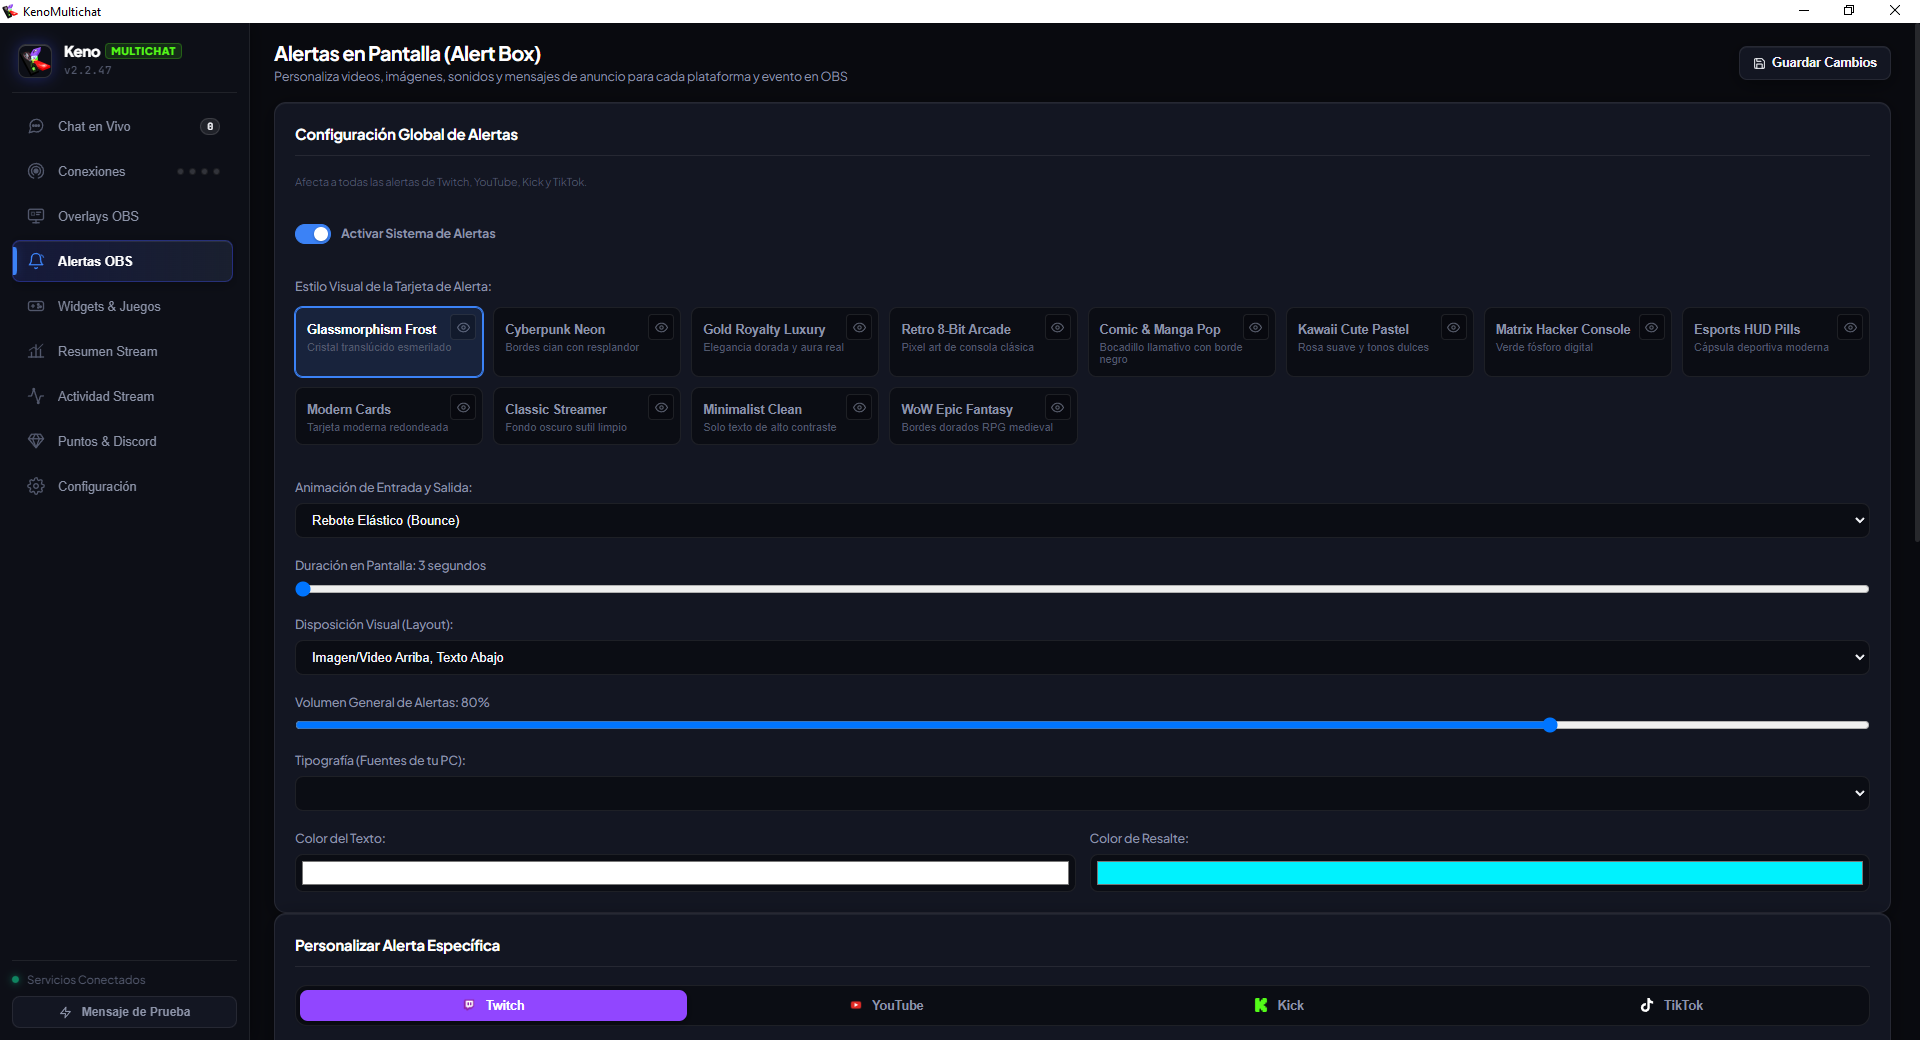Viewport: 1920px width, 1040px height.
Task: Preview Matrix Hacker Console via eye icon
Action: click(1651, 328)
